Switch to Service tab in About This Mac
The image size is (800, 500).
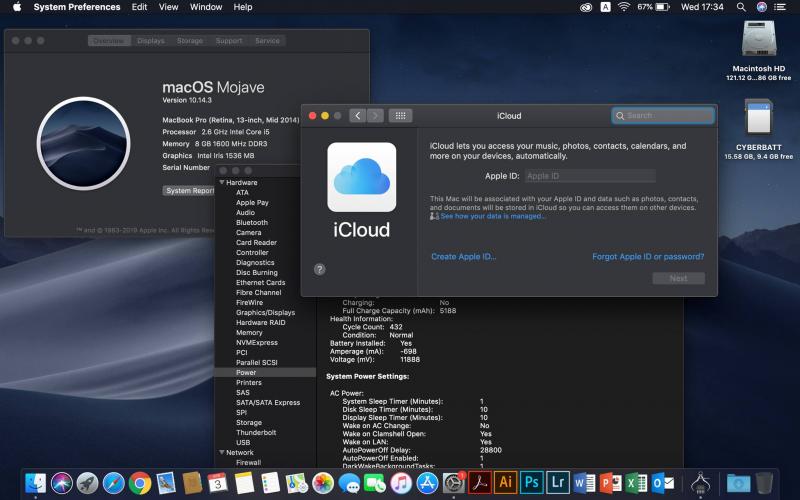(x=267, y=41)
